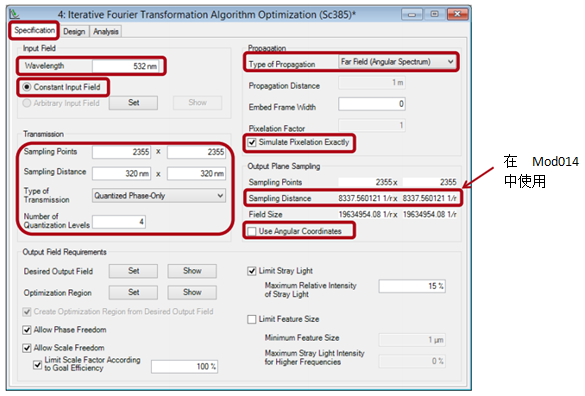Screen dimensions: 585x396
Task: Click the Number of Quantization Levels field
Action: click(x=119, y=222)
